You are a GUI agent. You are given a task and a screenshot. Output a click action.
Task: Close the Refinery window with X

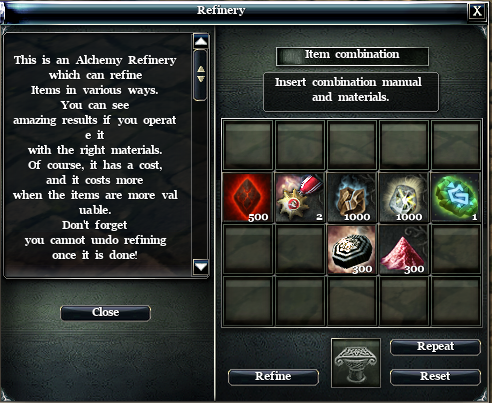(477, 12)
